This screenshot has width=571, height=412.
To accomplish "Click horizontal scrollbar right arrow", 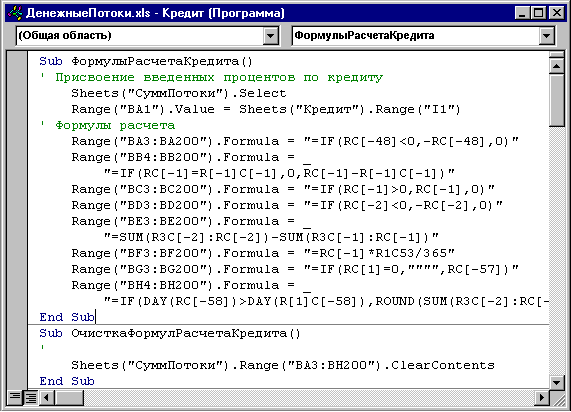I will [542, 397].
